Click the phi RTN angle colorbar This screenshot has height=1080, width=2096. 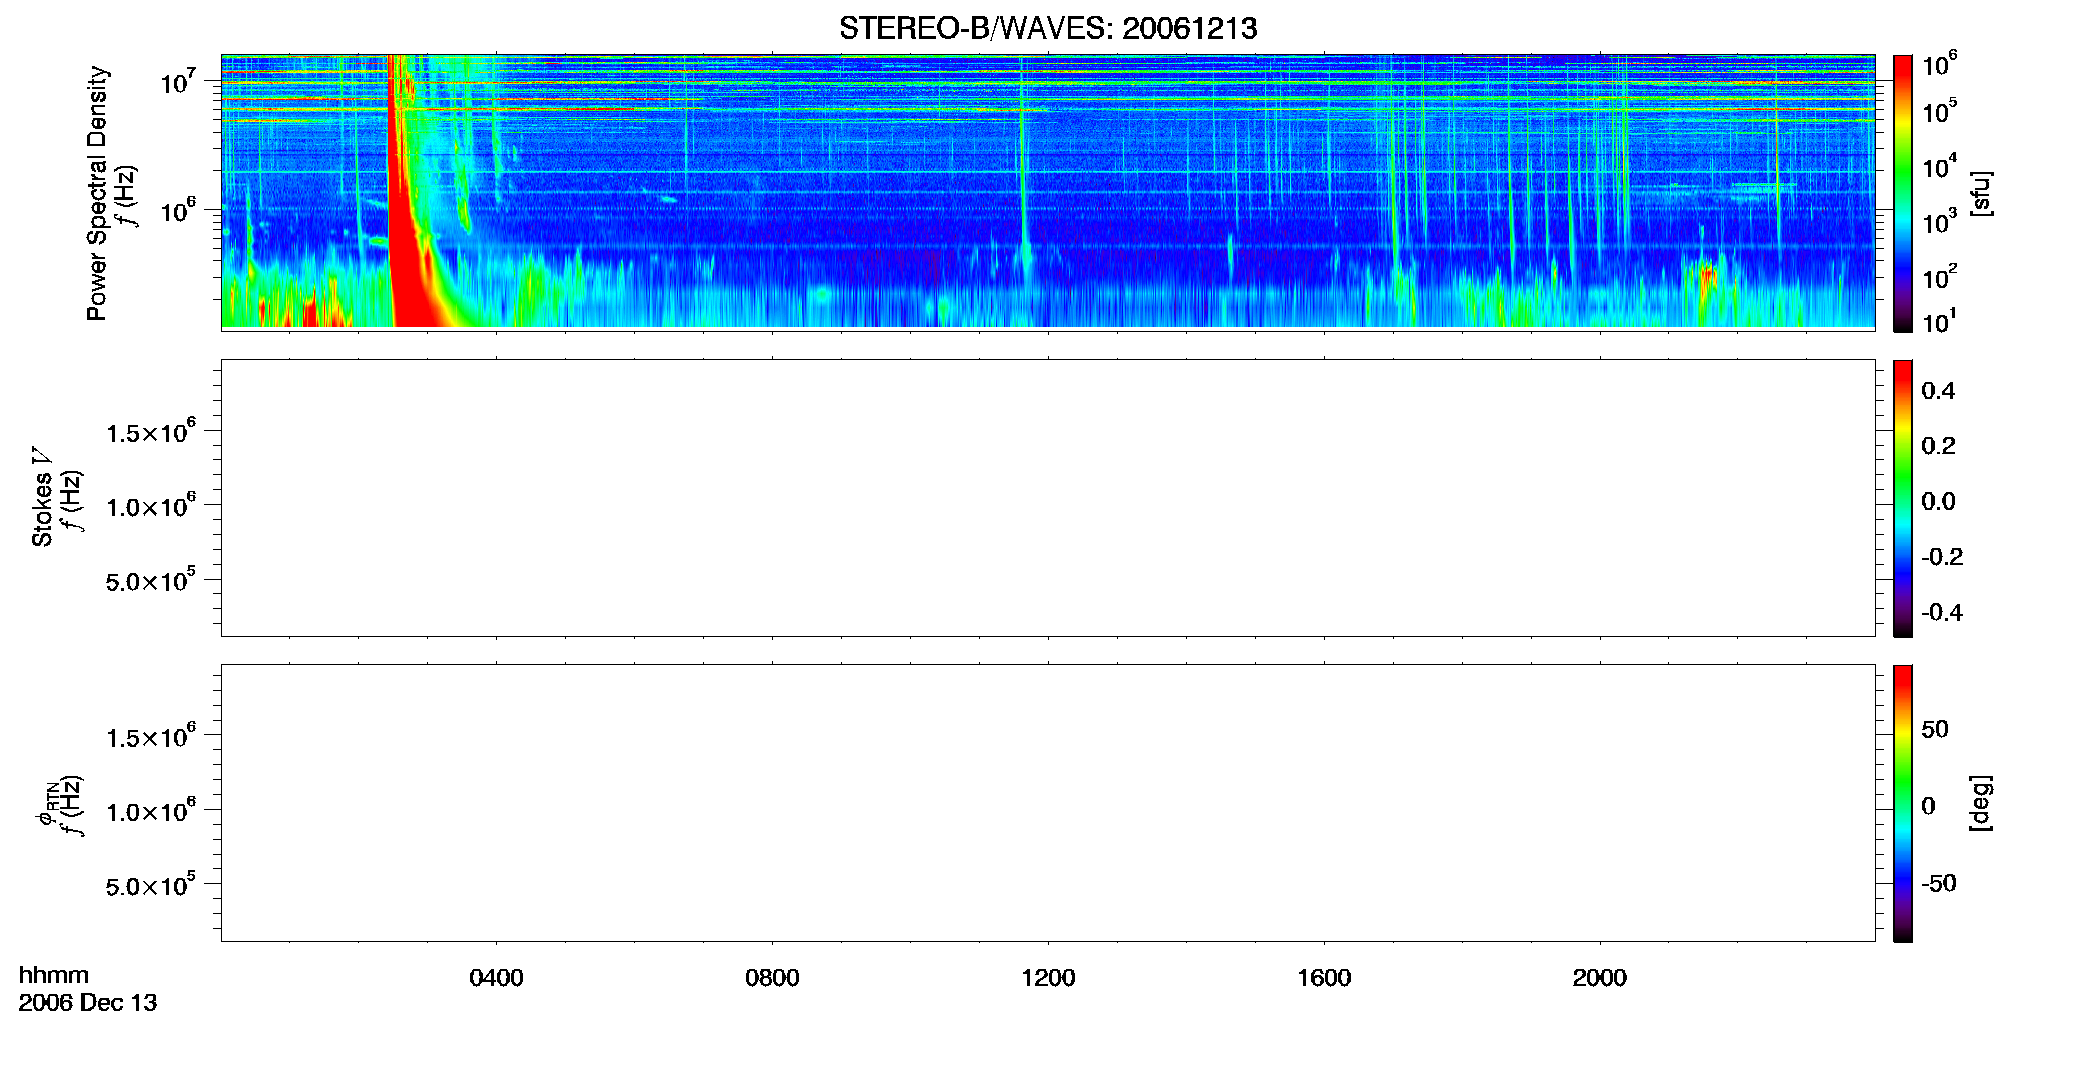1902,803
